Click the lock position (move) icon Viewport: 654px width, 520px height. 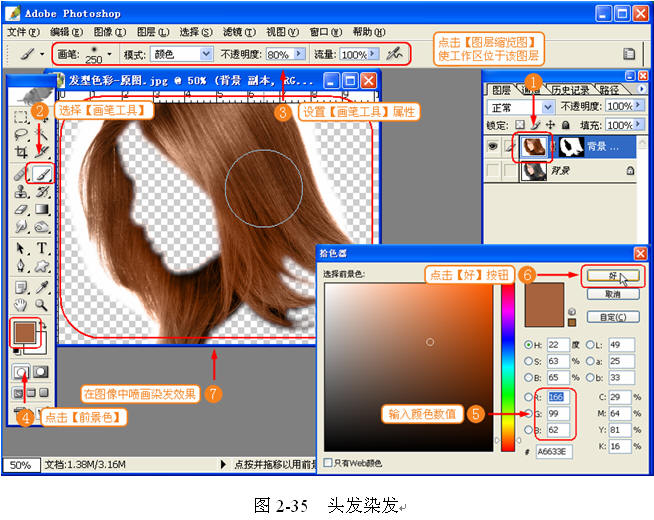pyautogui.click(x=551, y=124)
